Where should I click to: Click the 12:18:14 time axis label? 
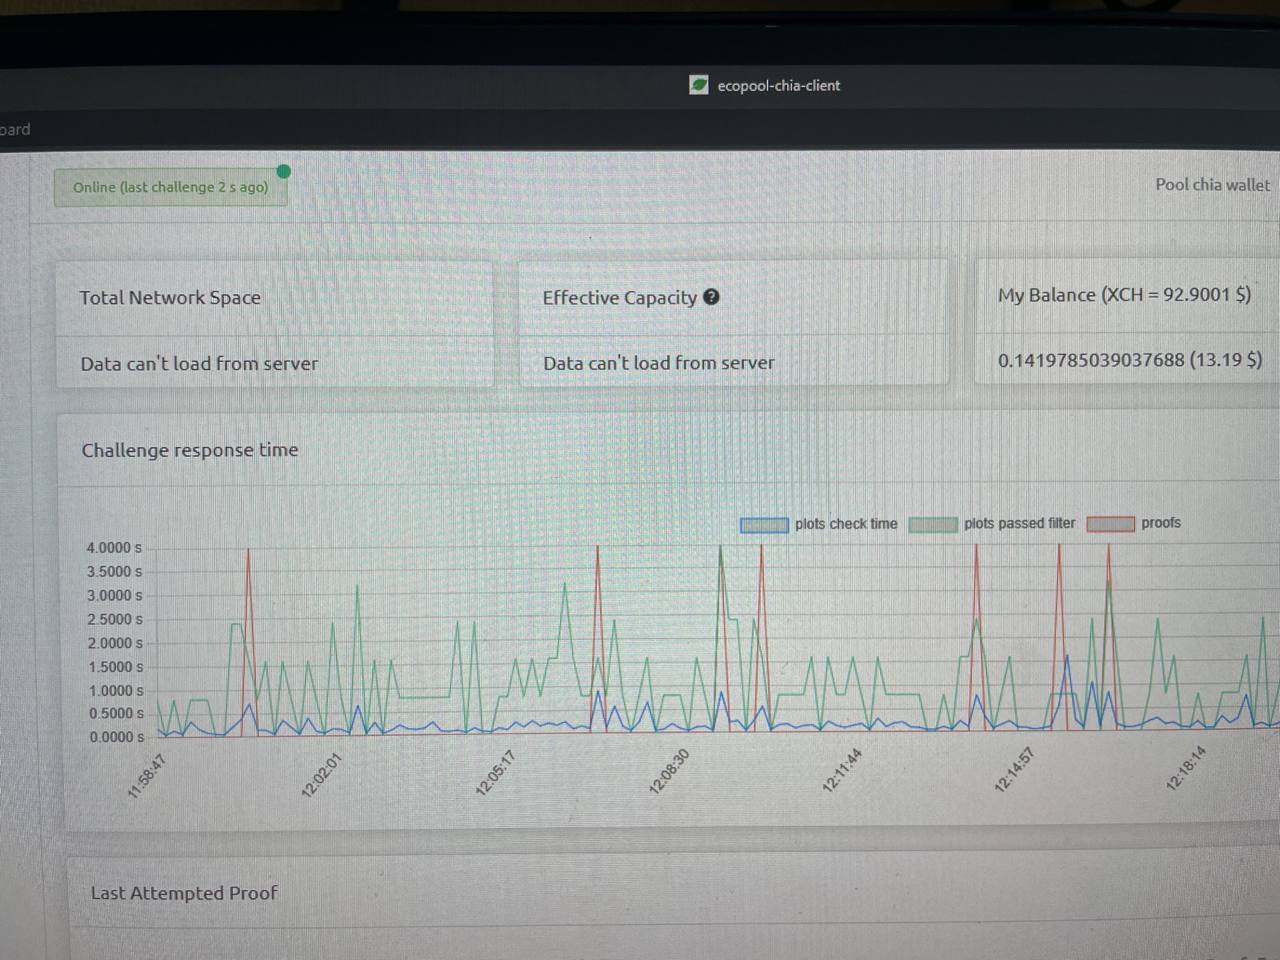(1185, 769)
